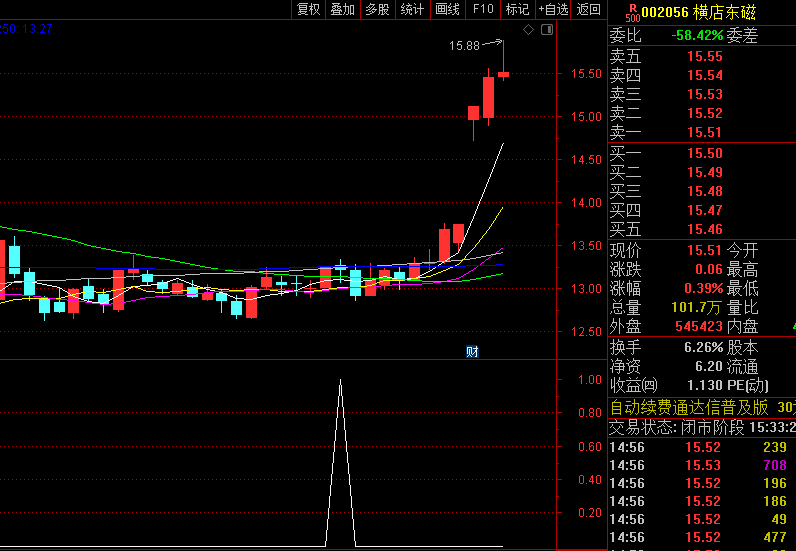Screen dimensions: 796x551
Task: Click the 净资 value 6.20
Action: [x=709, y=366]
